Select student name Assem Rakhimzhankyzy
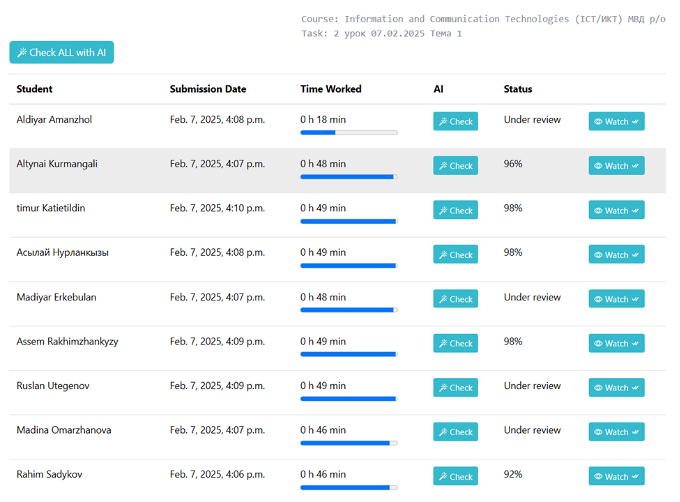680x502 pixels. (67, 342)
